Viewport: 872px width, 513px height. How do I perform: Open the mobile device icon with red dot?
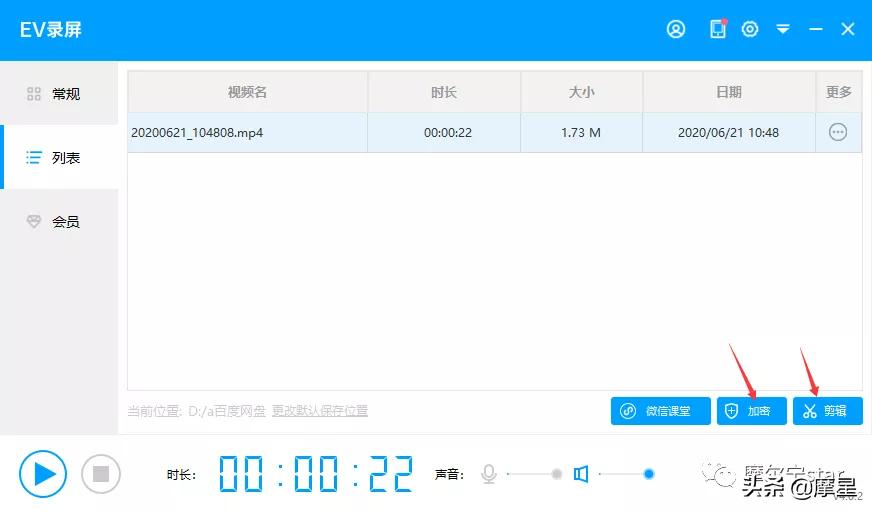(718, 29)
